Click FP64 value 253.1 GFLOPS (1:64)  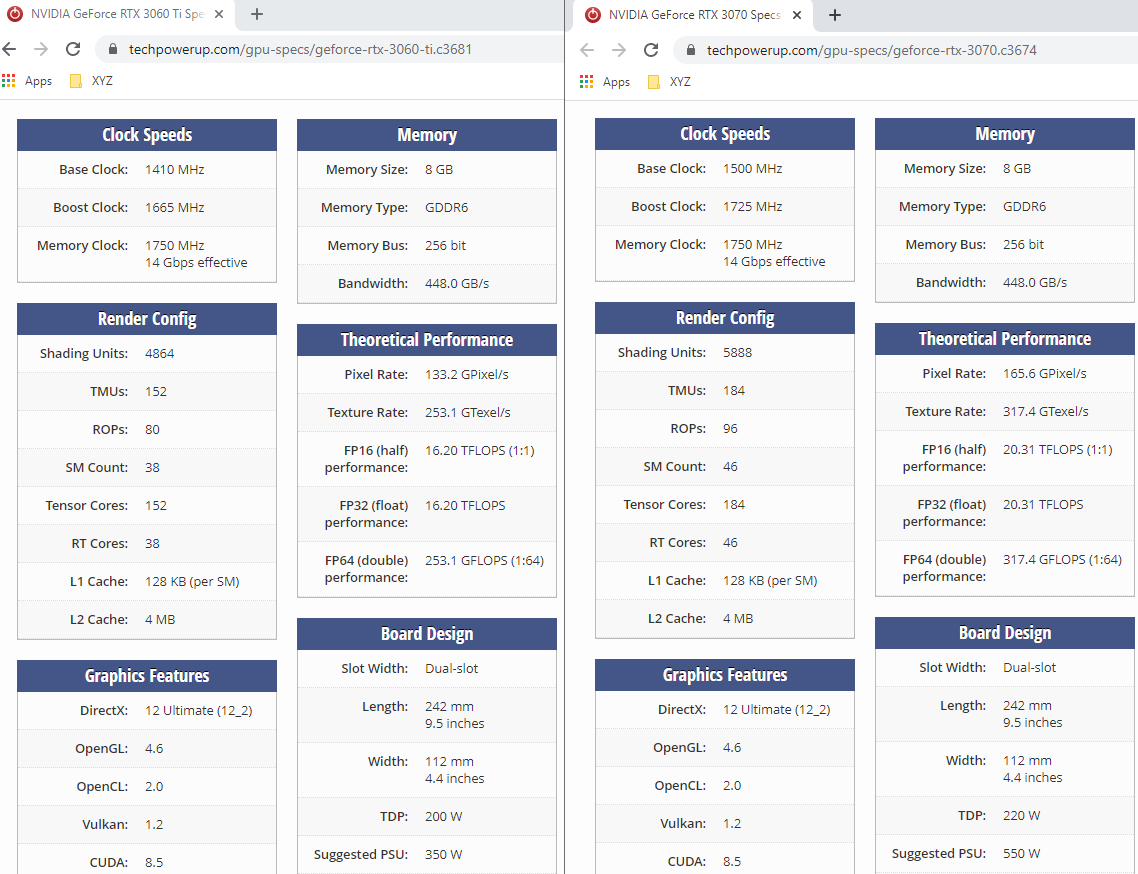484,560
